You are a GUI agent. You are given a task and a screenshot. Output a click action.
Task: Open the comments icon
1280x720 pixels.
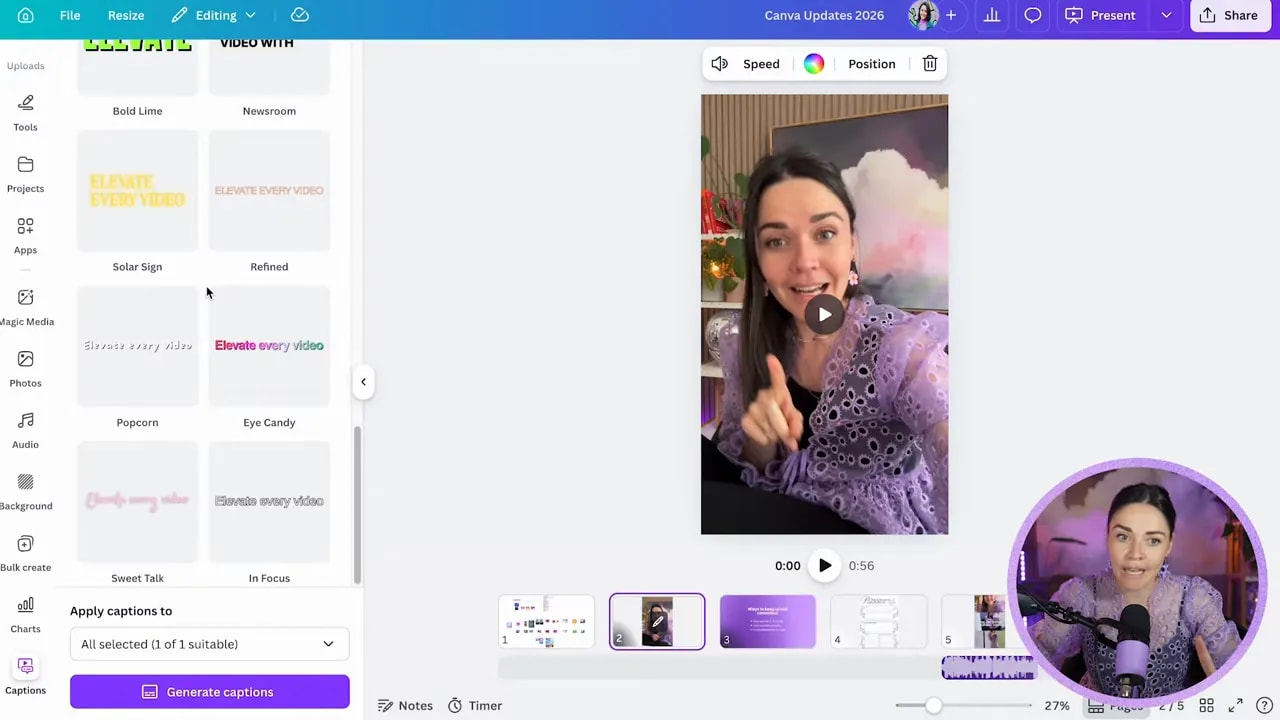tap(1033, 15)
